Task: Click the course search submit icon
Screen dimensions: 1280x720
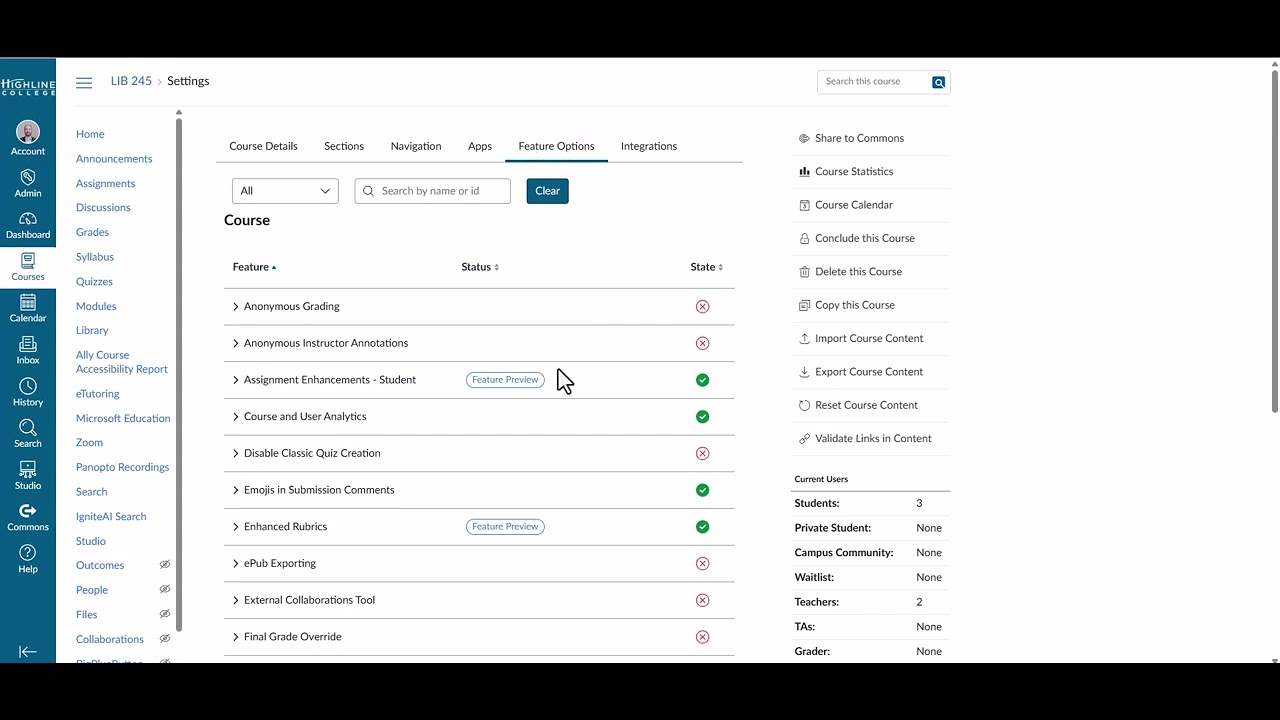Action: coord(938,82)
